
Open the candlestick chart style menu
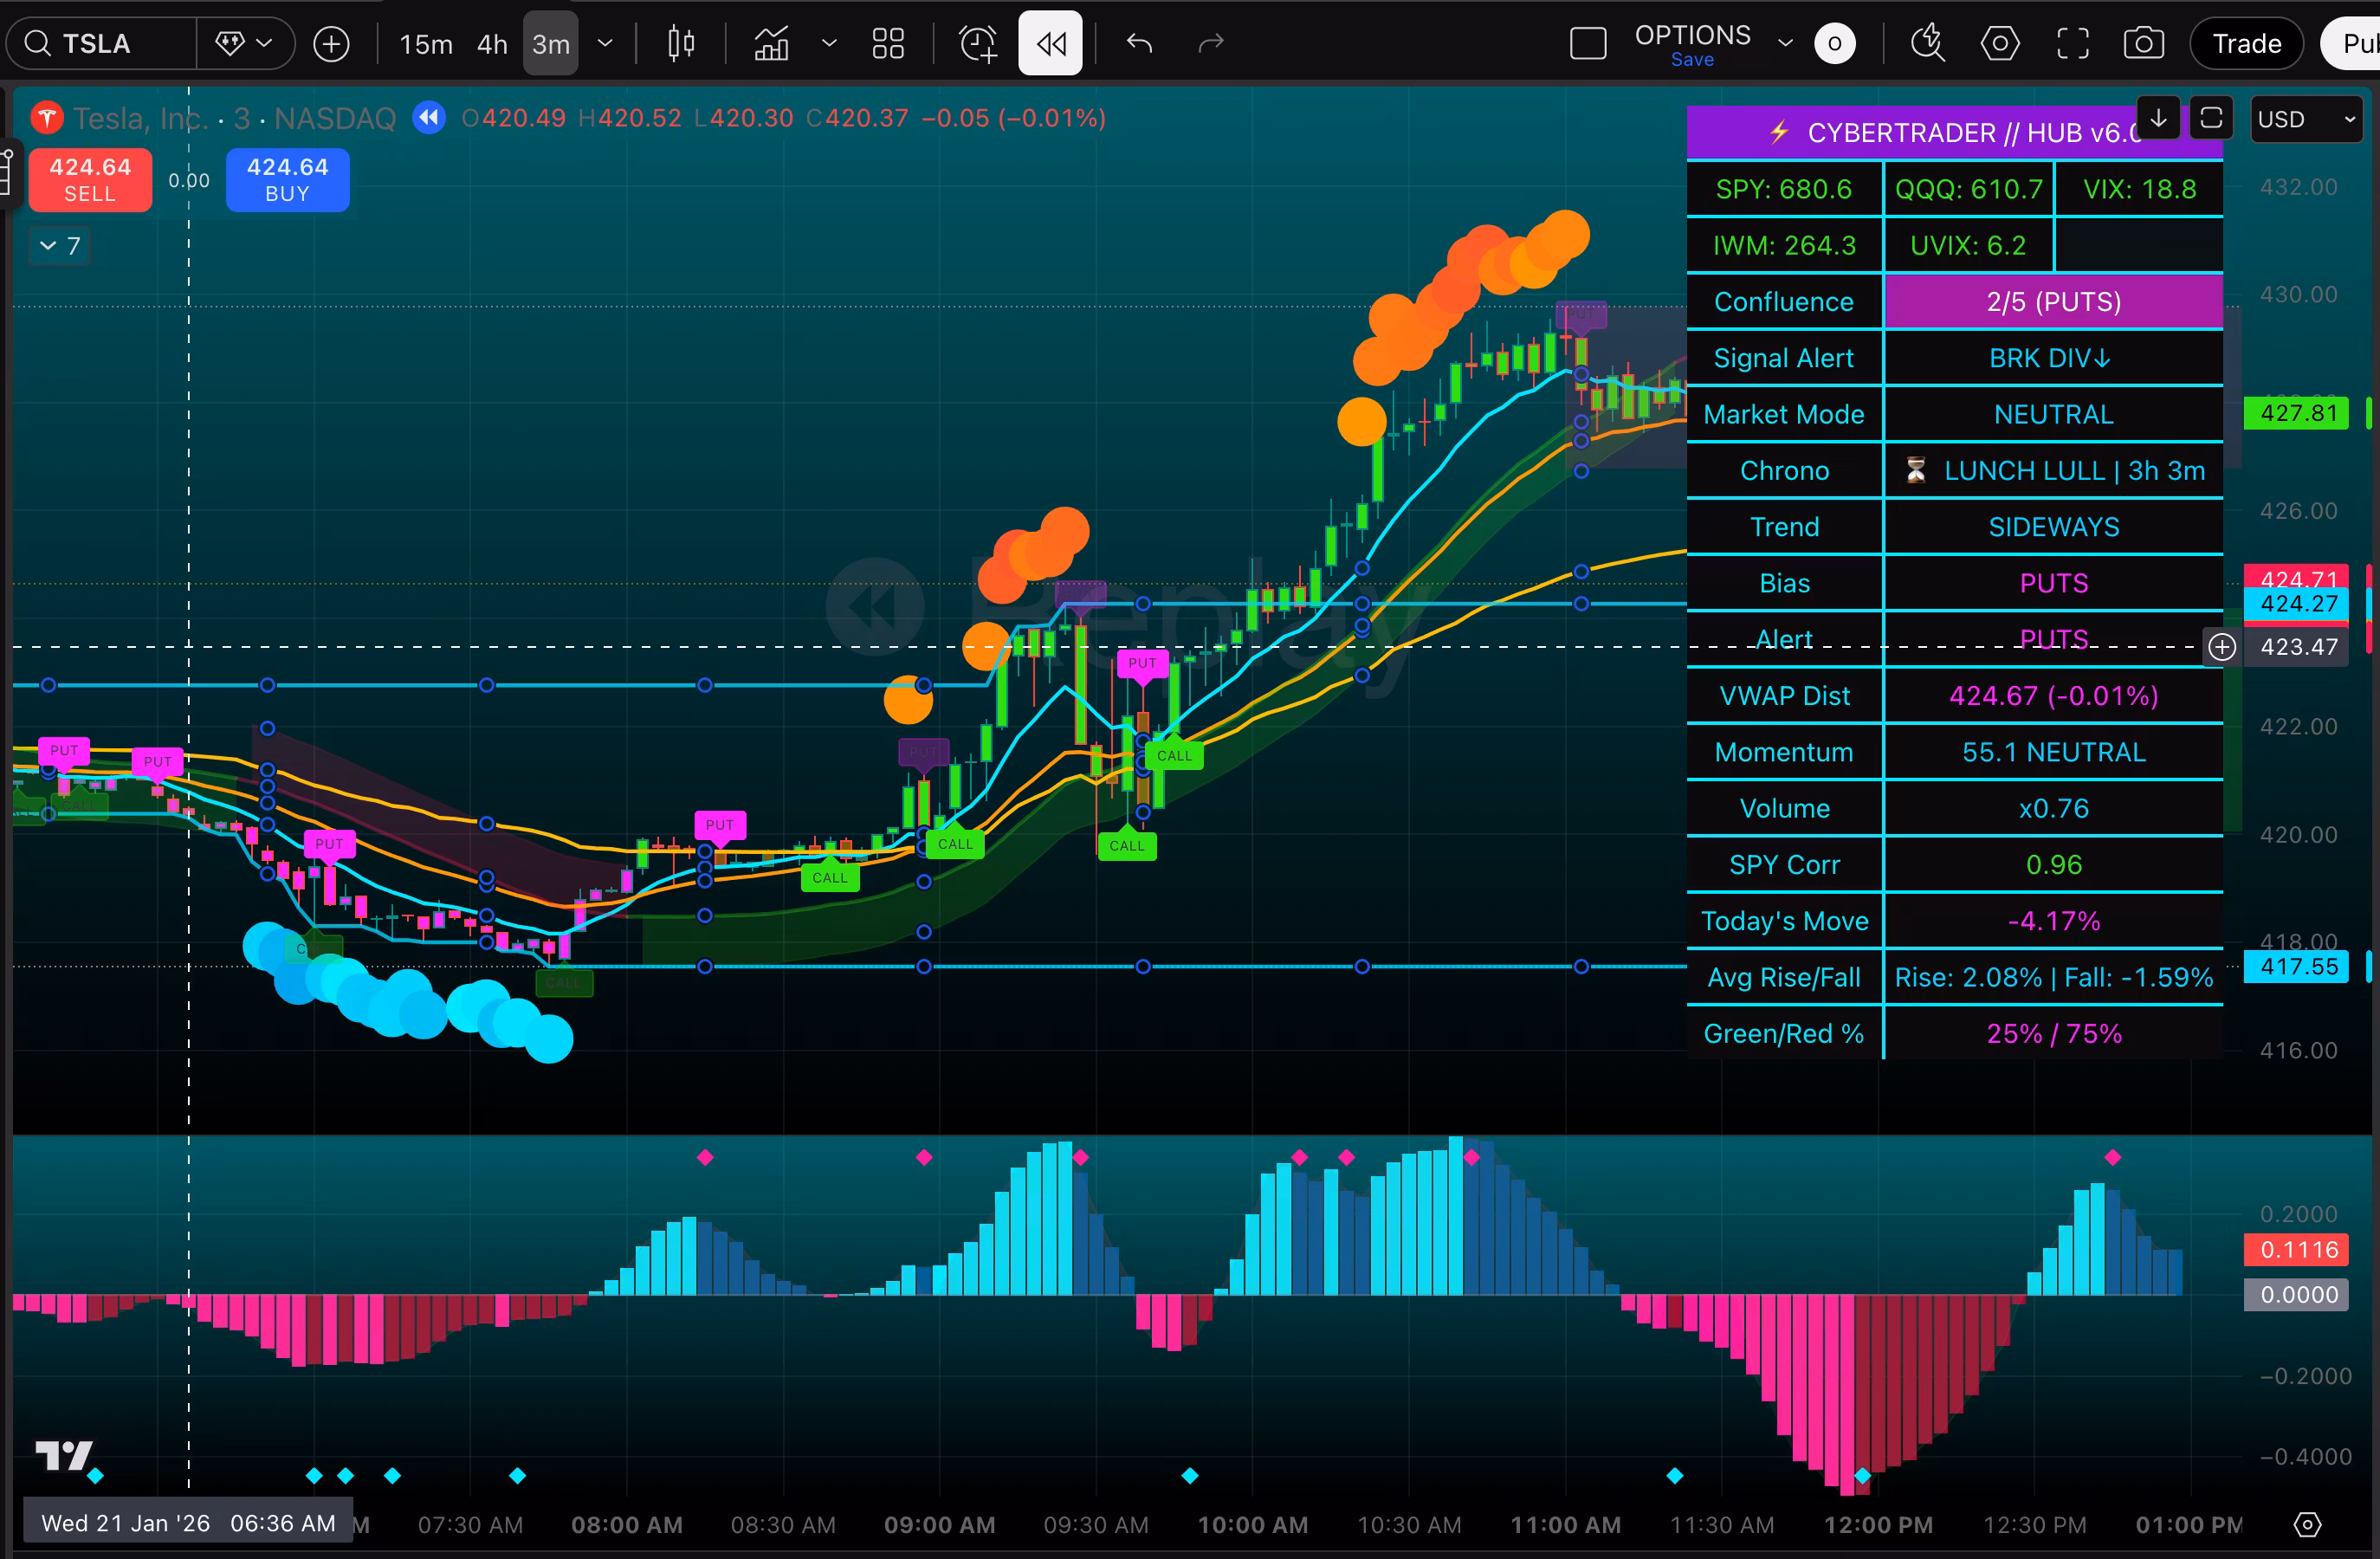tap(681, 44)
